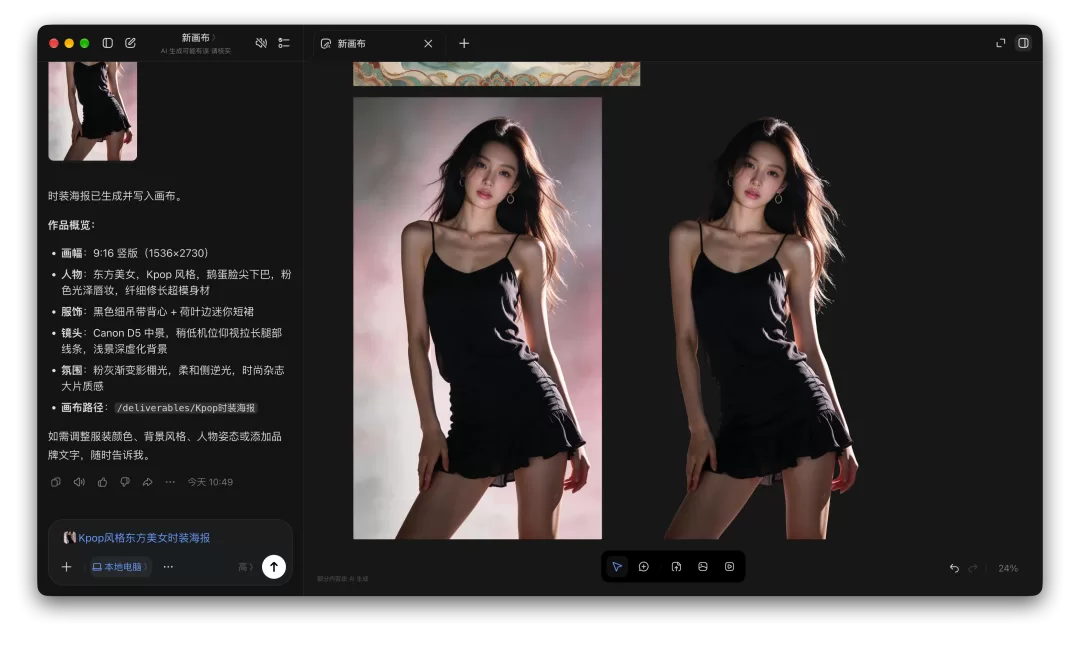Select the pink-background poster on canvas
1080x646 pixels.
click(x=477, y=318)
